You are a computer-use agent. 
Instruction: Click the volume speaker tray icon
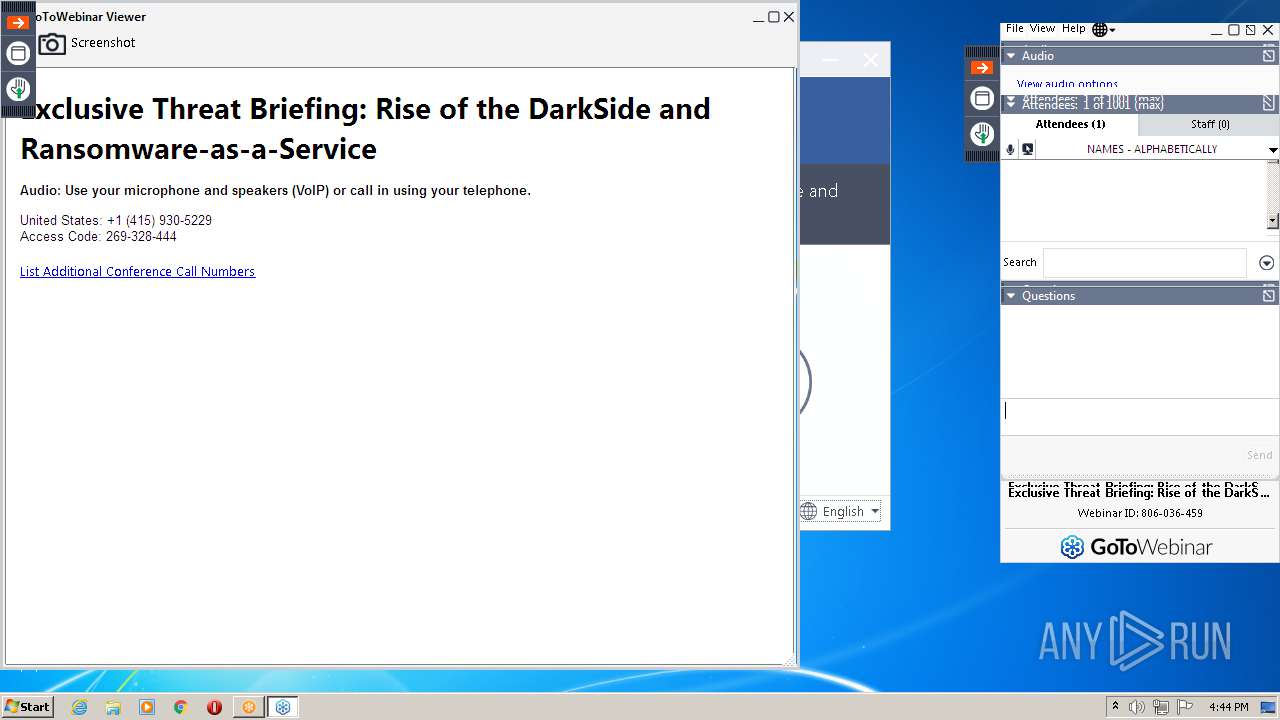(1137, 707)
